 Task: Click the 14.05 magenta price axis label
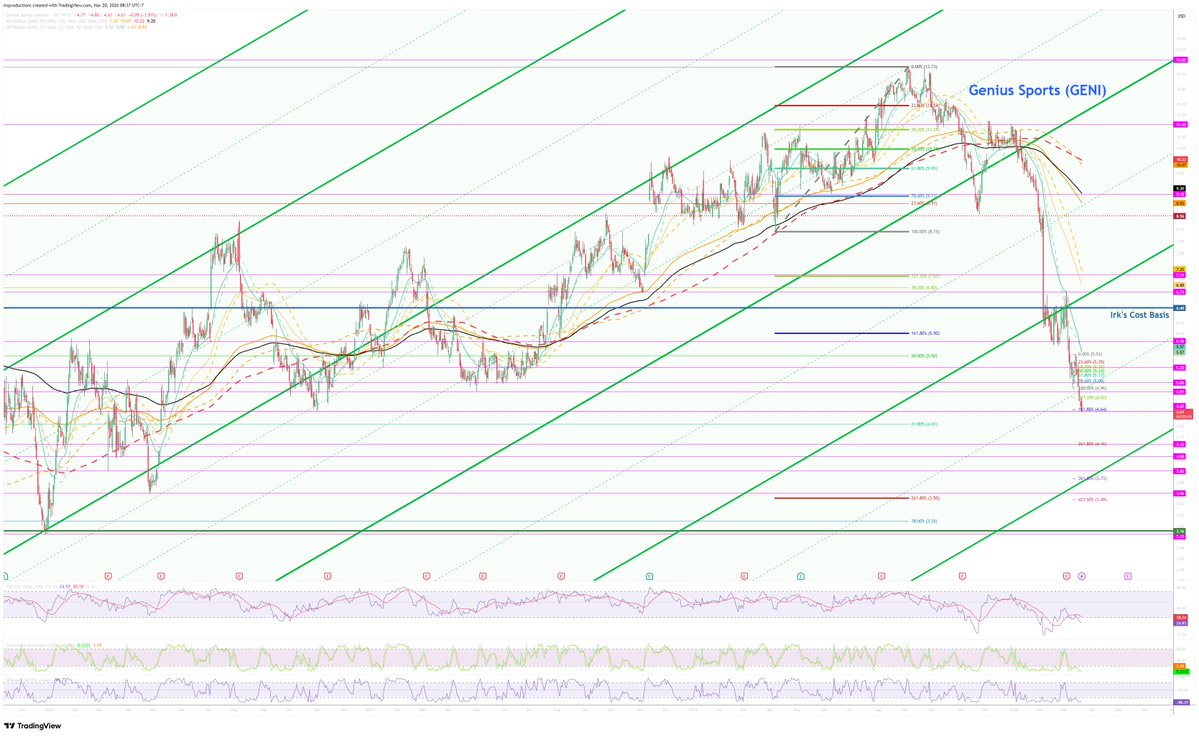coord(1181,60)
